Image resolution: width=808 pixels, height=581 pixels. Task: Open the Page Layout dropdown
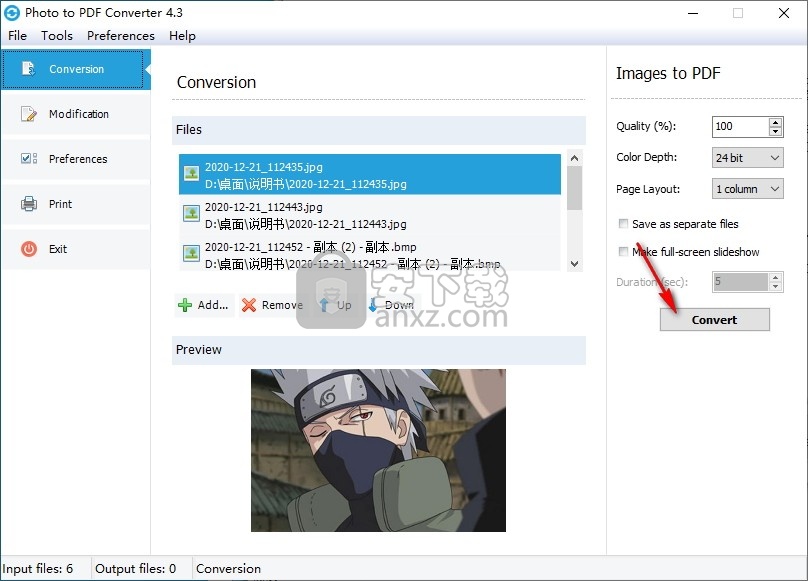point(748,189)
